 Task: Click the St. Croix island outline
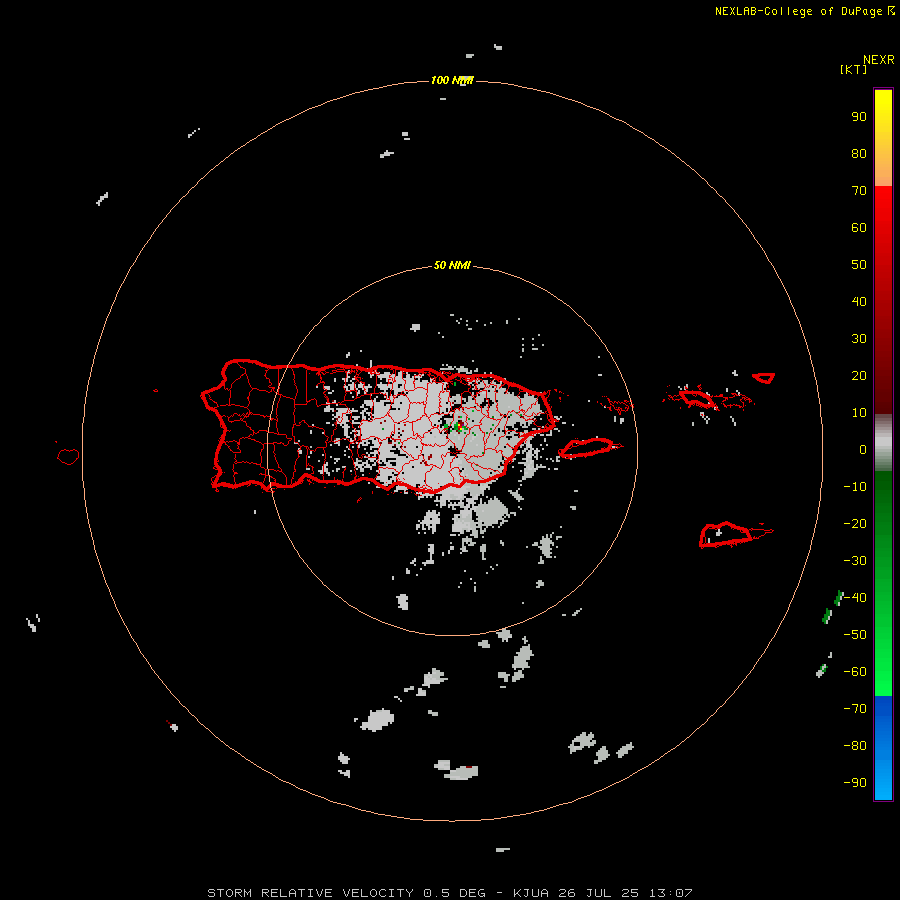coord(726,534)
